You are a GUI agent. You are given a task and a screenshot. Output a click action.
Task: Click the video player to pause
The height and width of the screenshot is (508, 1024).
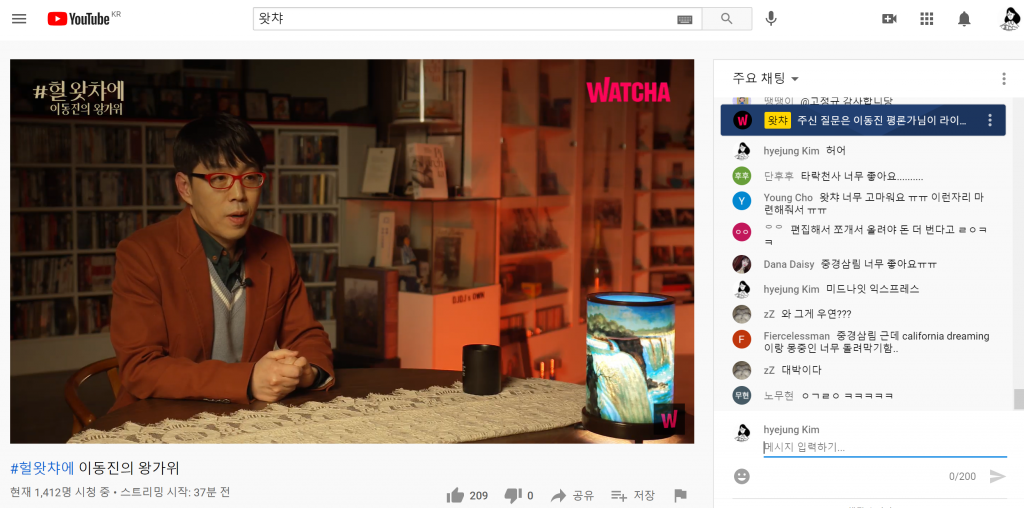pos(352,251)
